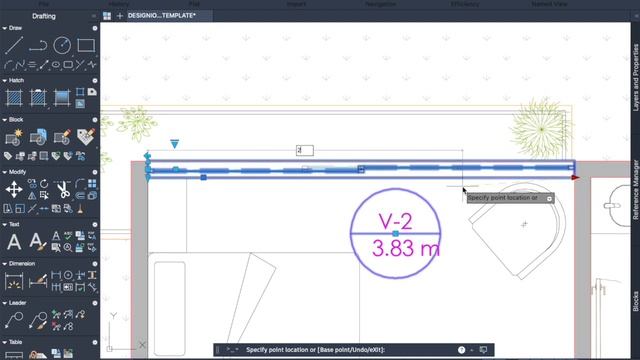Activate the Trim scissors tool

62,190
